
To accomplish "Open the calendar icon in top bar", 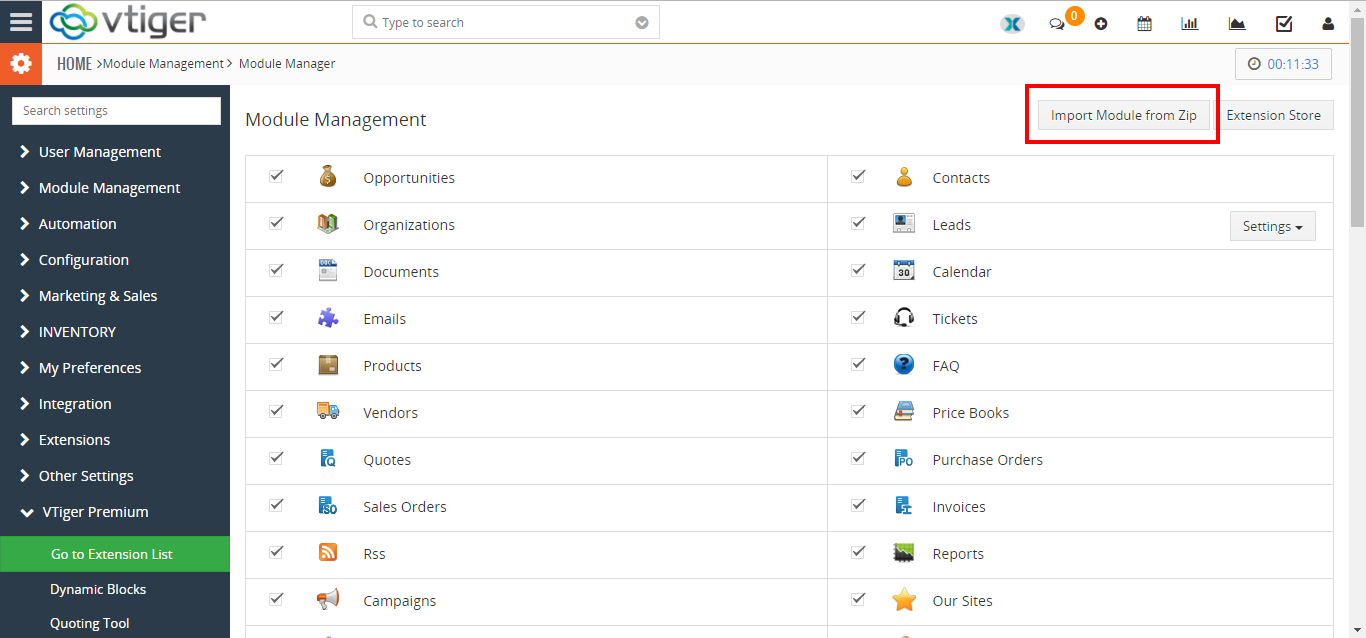I will 1144,23.
